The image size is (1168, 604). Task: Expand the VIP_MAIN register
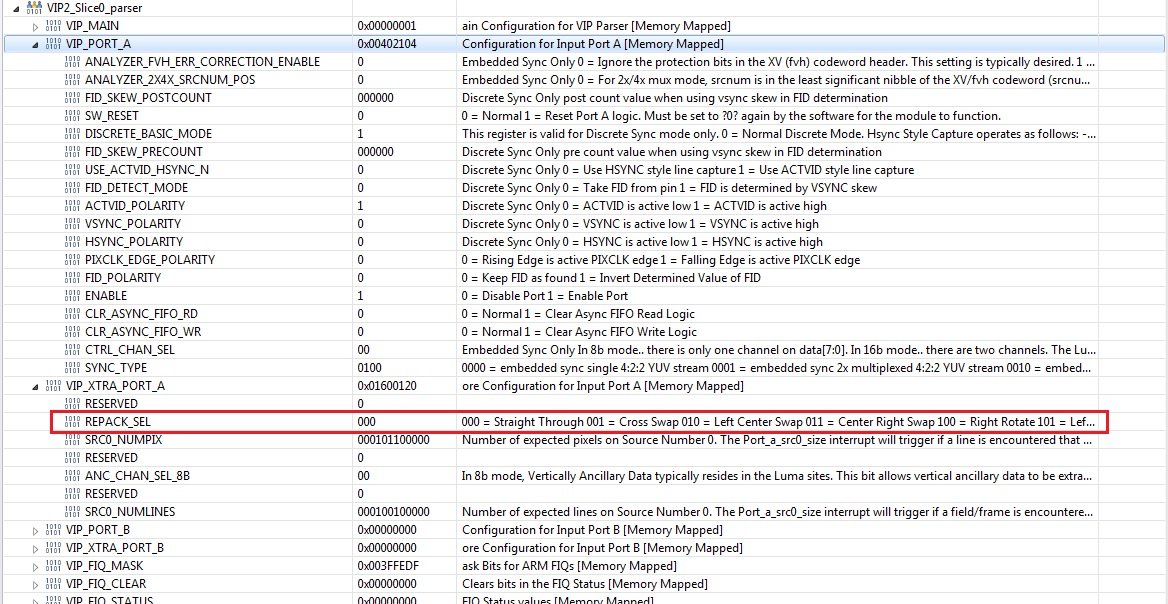tap(35, 27)
